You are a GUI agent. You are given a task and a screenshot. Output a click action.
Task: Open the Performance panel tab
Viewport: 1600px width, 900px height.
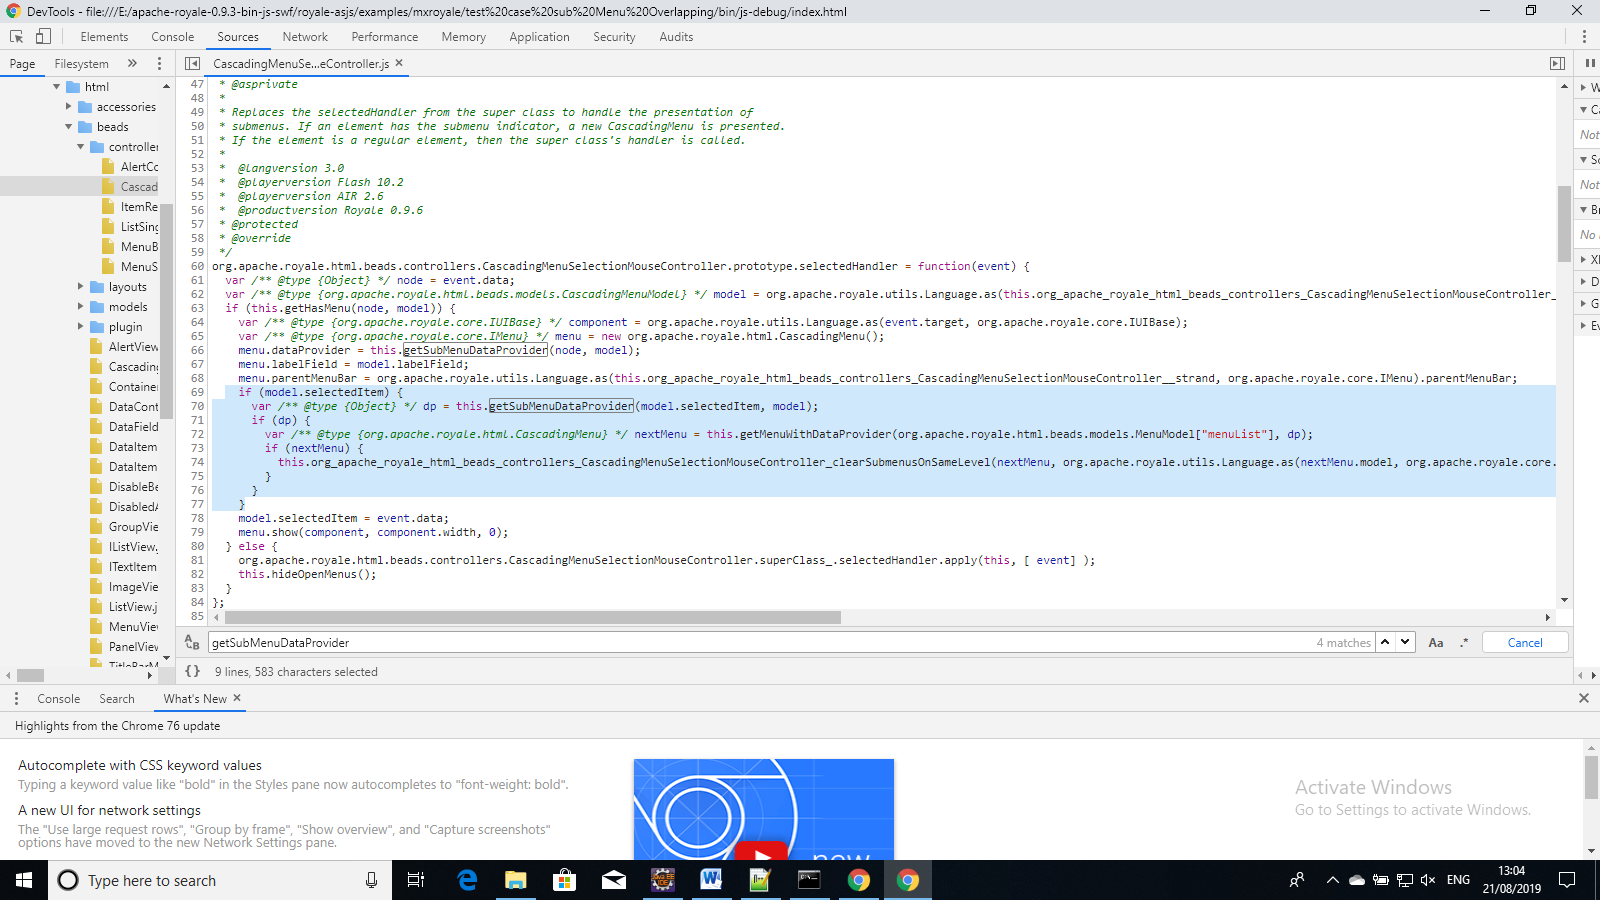point(385,37)
